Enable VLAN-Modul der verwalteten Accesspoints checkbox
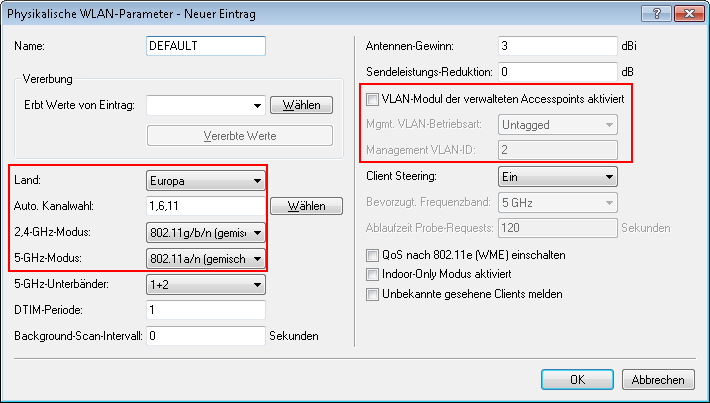Viewport: 710px width, 403px height. [x=373, y=100]
